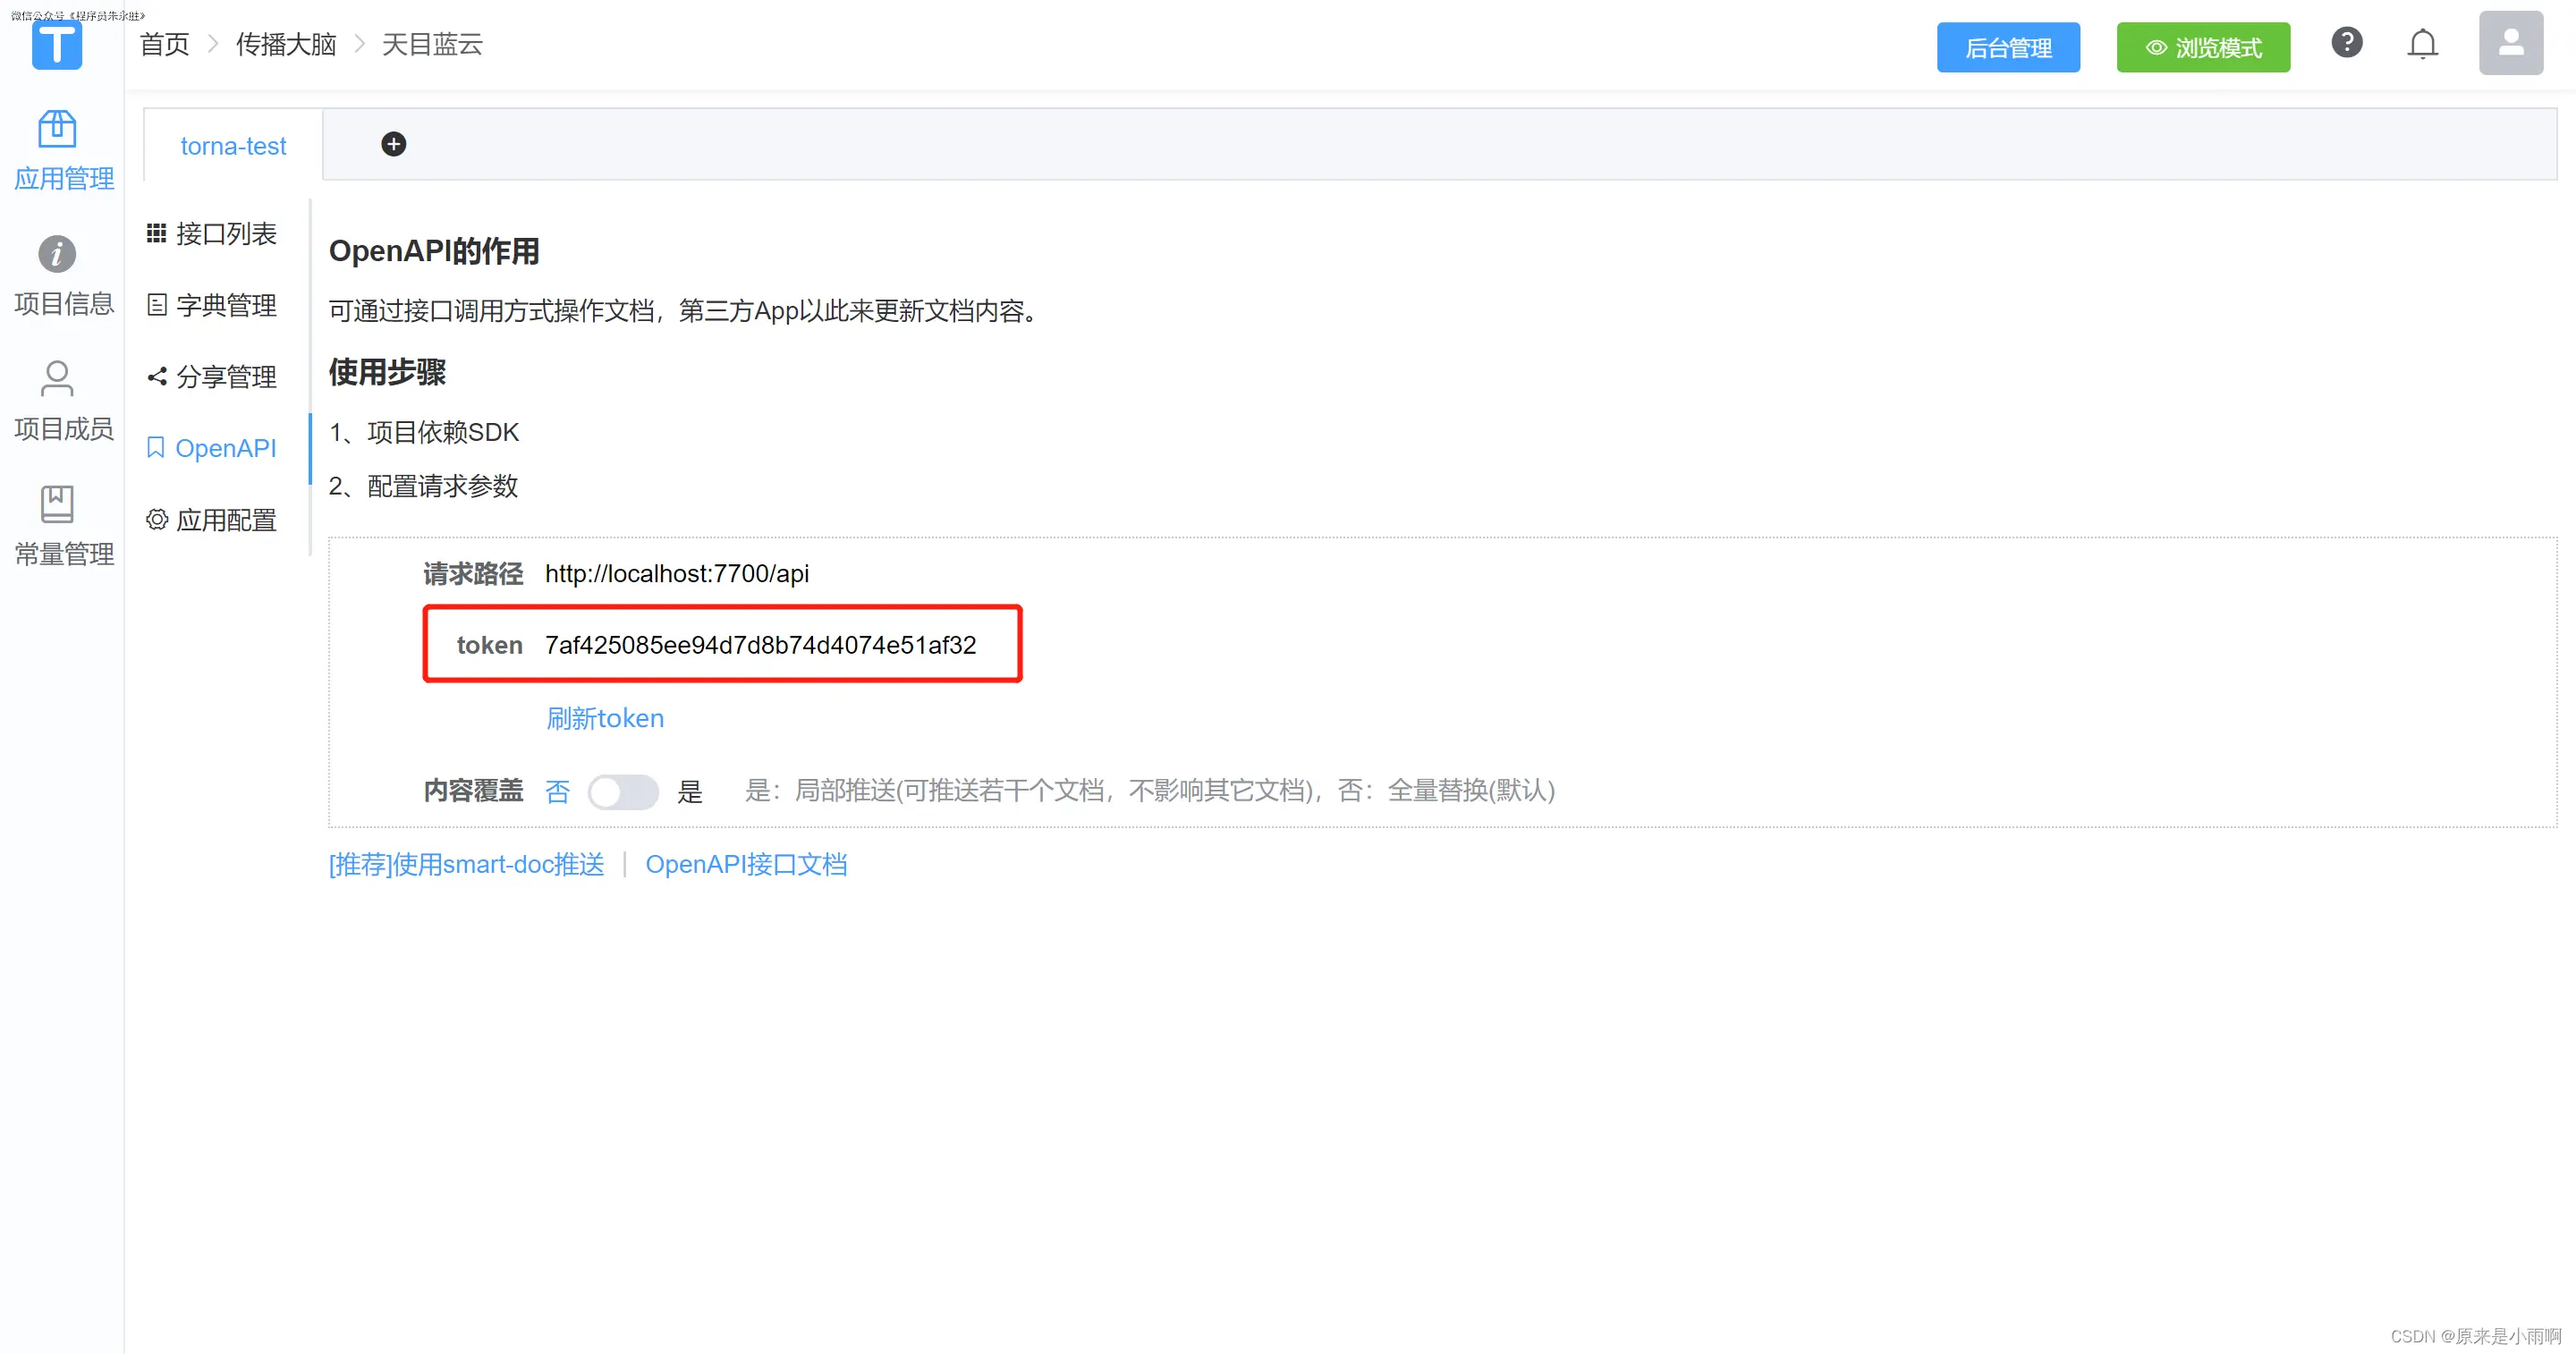This screenshot has width=2576, height=1354.
Task: Open 应用管理 sidebar icon
Action: 57,129
